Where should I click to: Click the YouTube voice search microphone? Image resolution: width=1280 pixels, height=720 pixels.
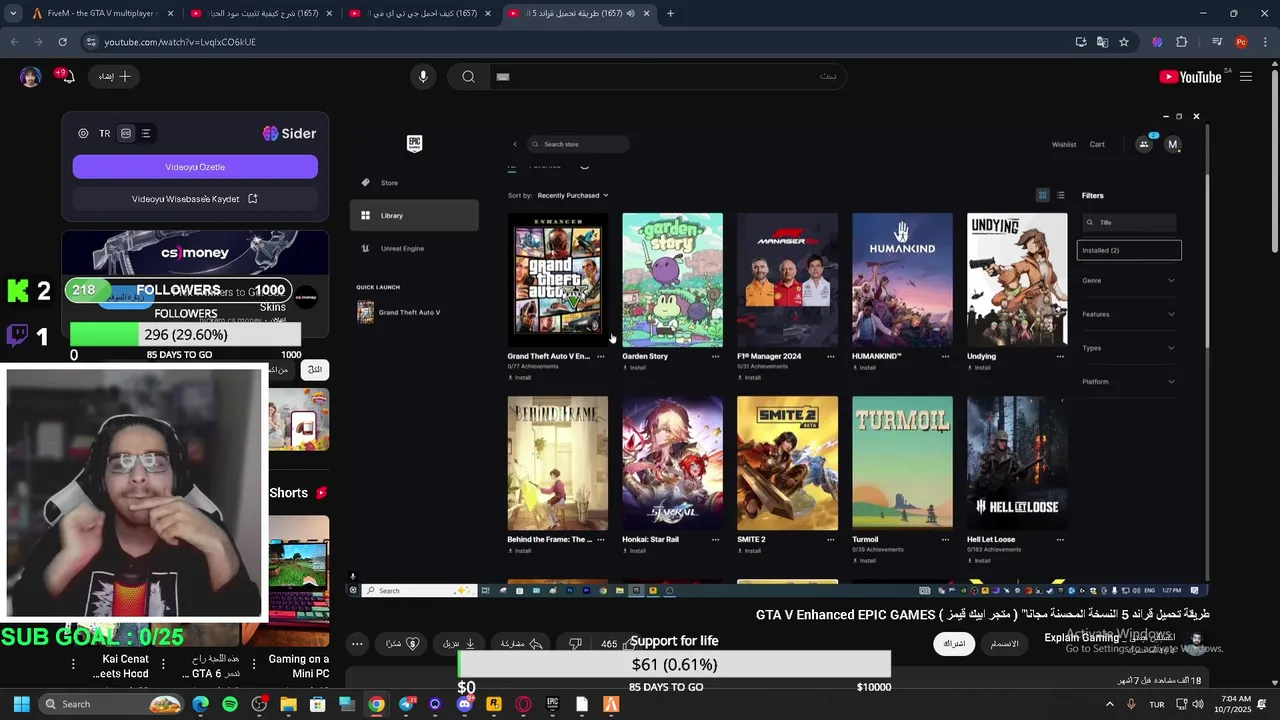(x=423, y=76)
